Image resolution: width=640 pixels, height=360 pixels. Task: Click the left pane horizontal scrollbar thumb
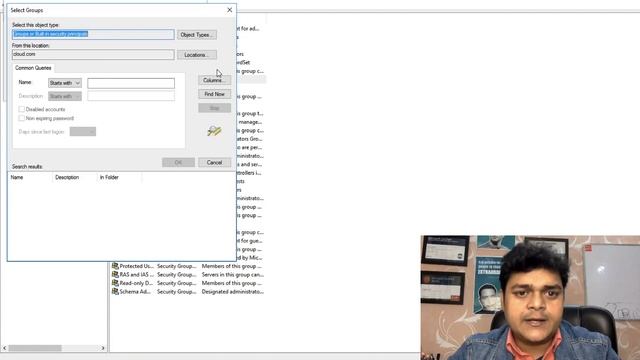[x=35, y=348]
